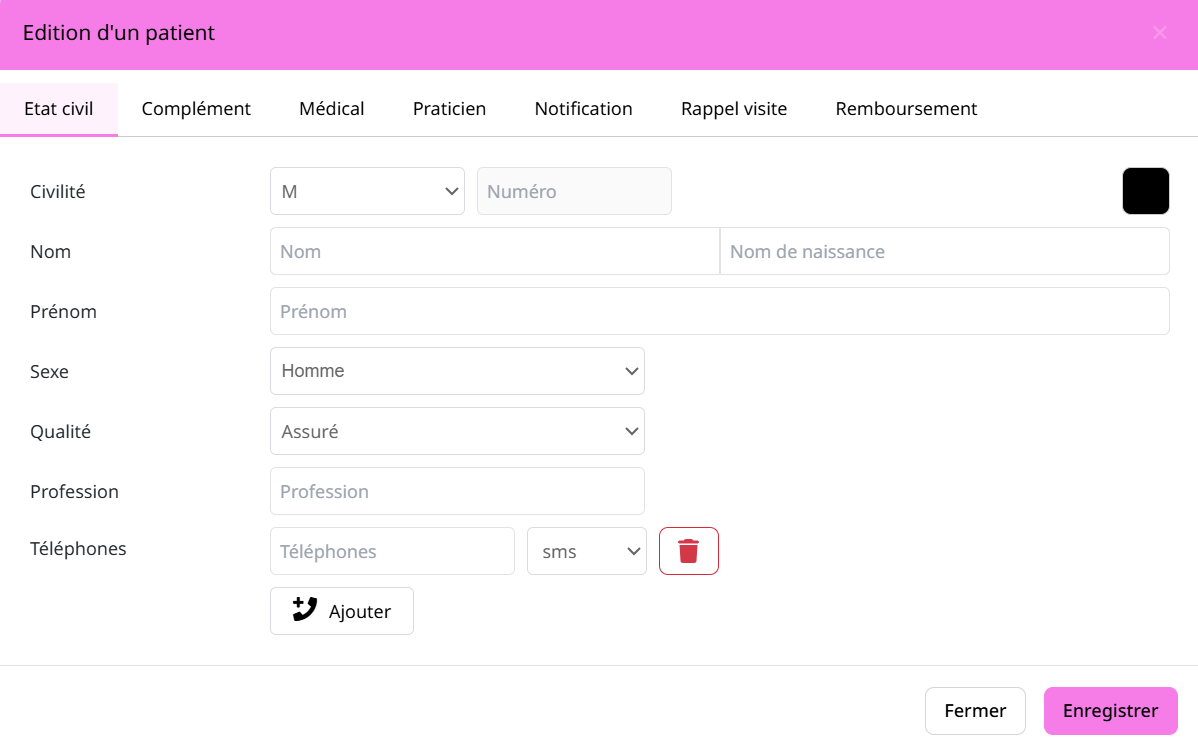1198x748 pixels.
Task: Click the red trash delete phone icon
Action: (x=688, y=551)
